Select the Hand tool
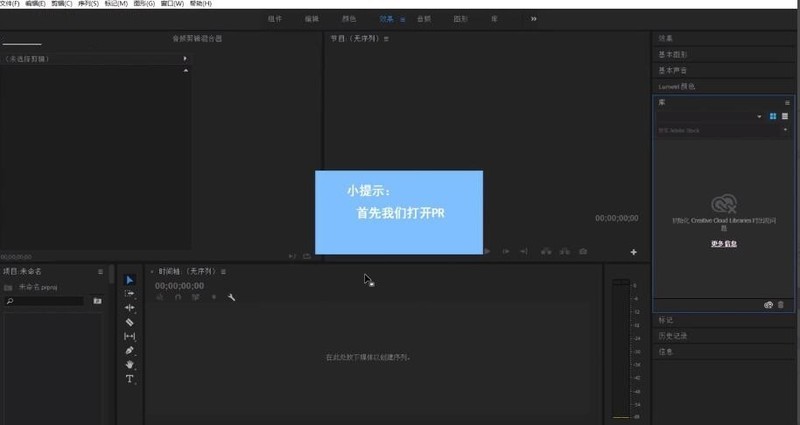The height and width of the screenshot is (425, 800). click(129, 364)
